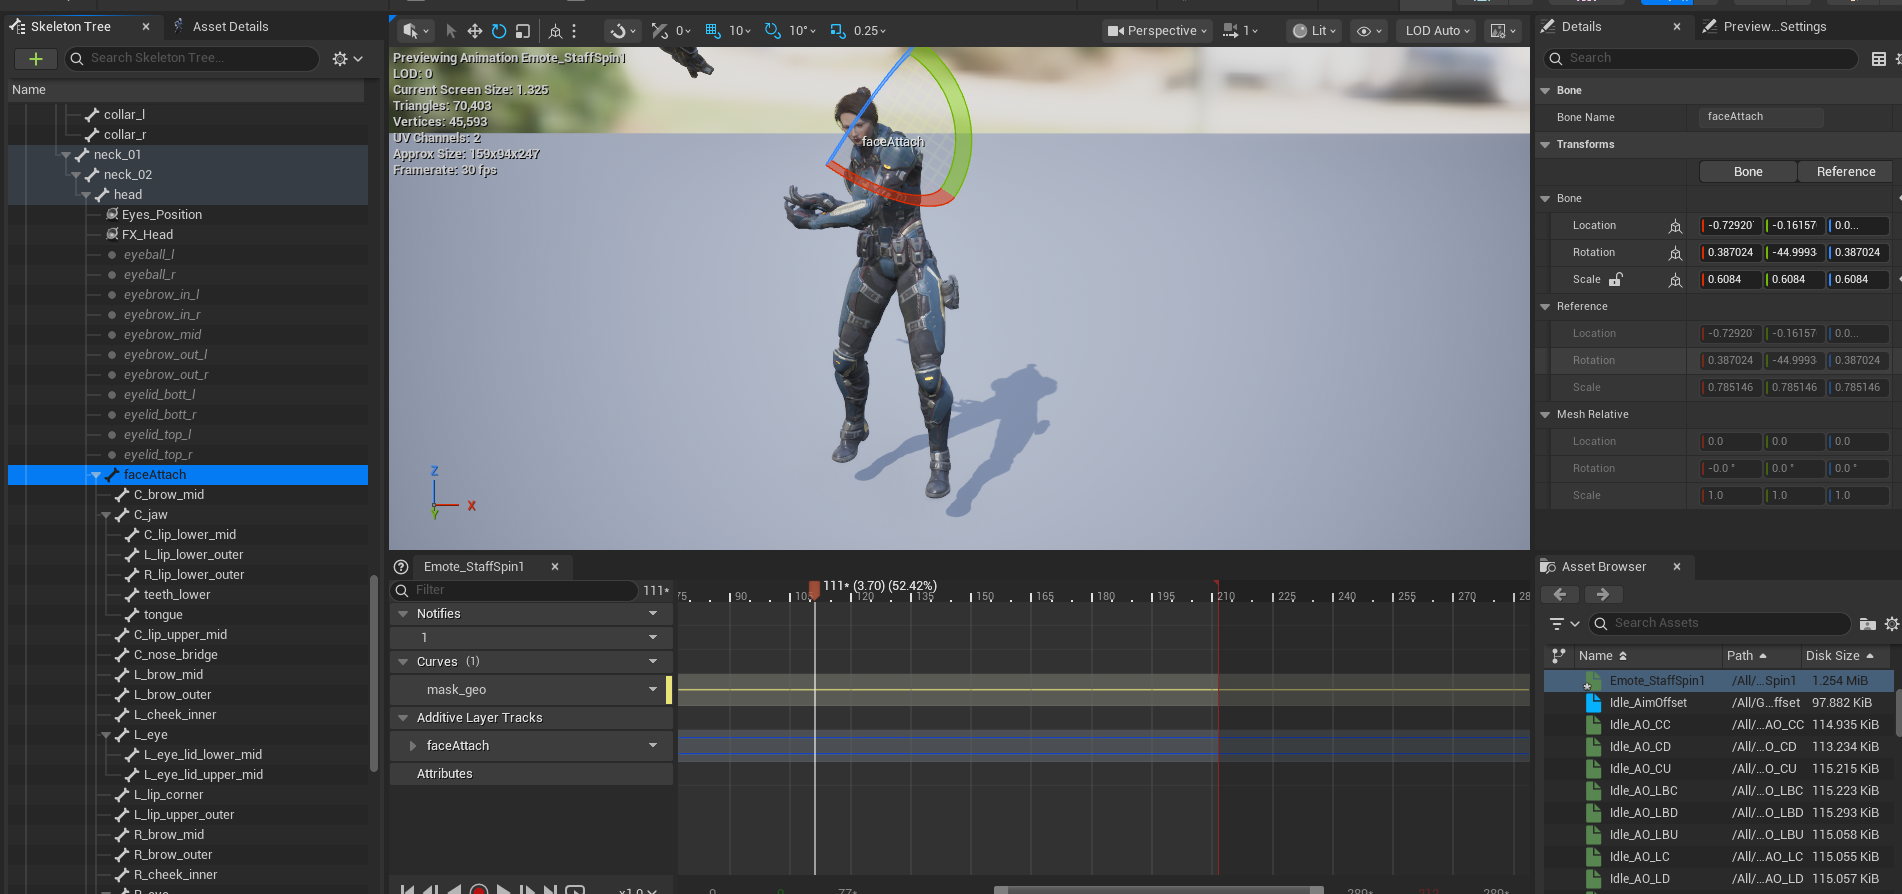
Task: Select the translate (move) tool in viewport toolbar
Action: click(475, 31)
